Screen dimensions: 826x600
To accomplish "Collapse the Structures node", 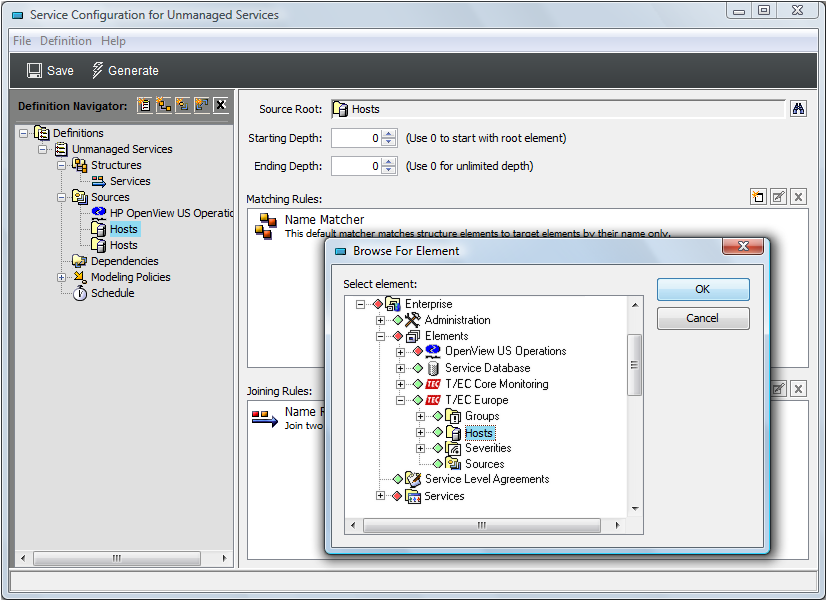I will (62, 165).
